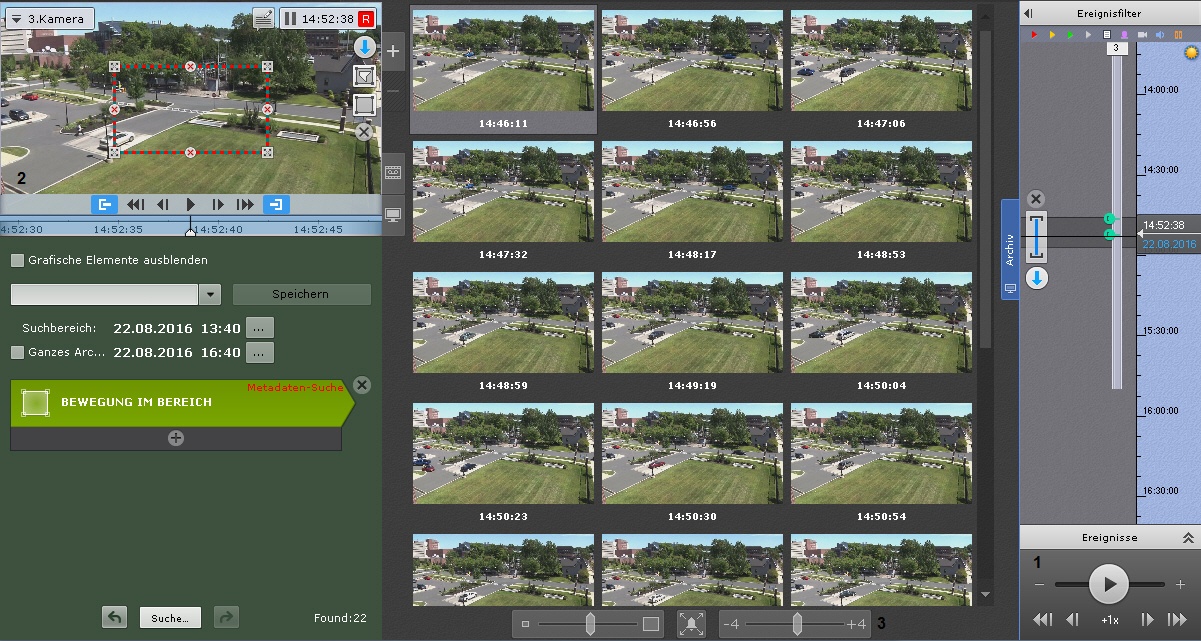The image size is (1201, 641).
Task: Click the comment/notes icon above the video
Action: pyautogui.click(x=263, y=19)
